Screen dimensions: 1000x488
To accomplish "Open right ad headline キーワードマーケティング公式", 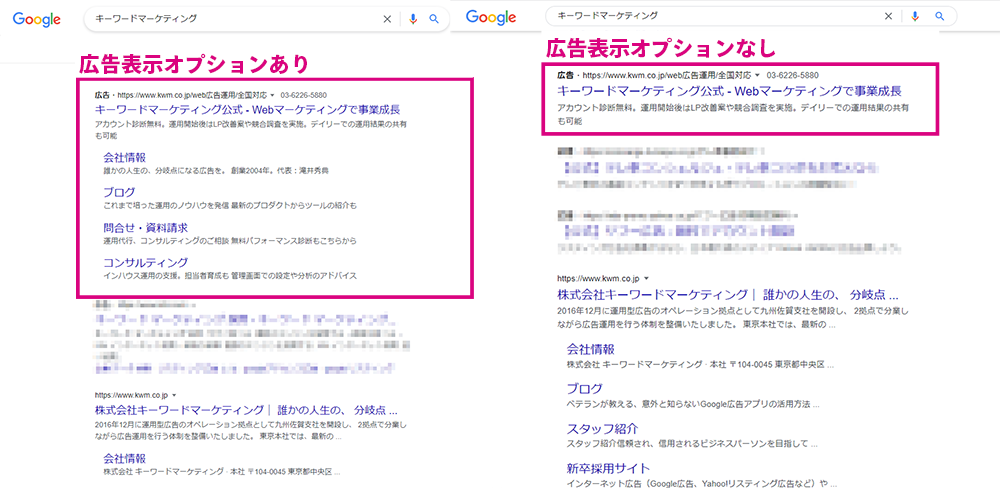I will pyautogui.click(x=730, y=91).
